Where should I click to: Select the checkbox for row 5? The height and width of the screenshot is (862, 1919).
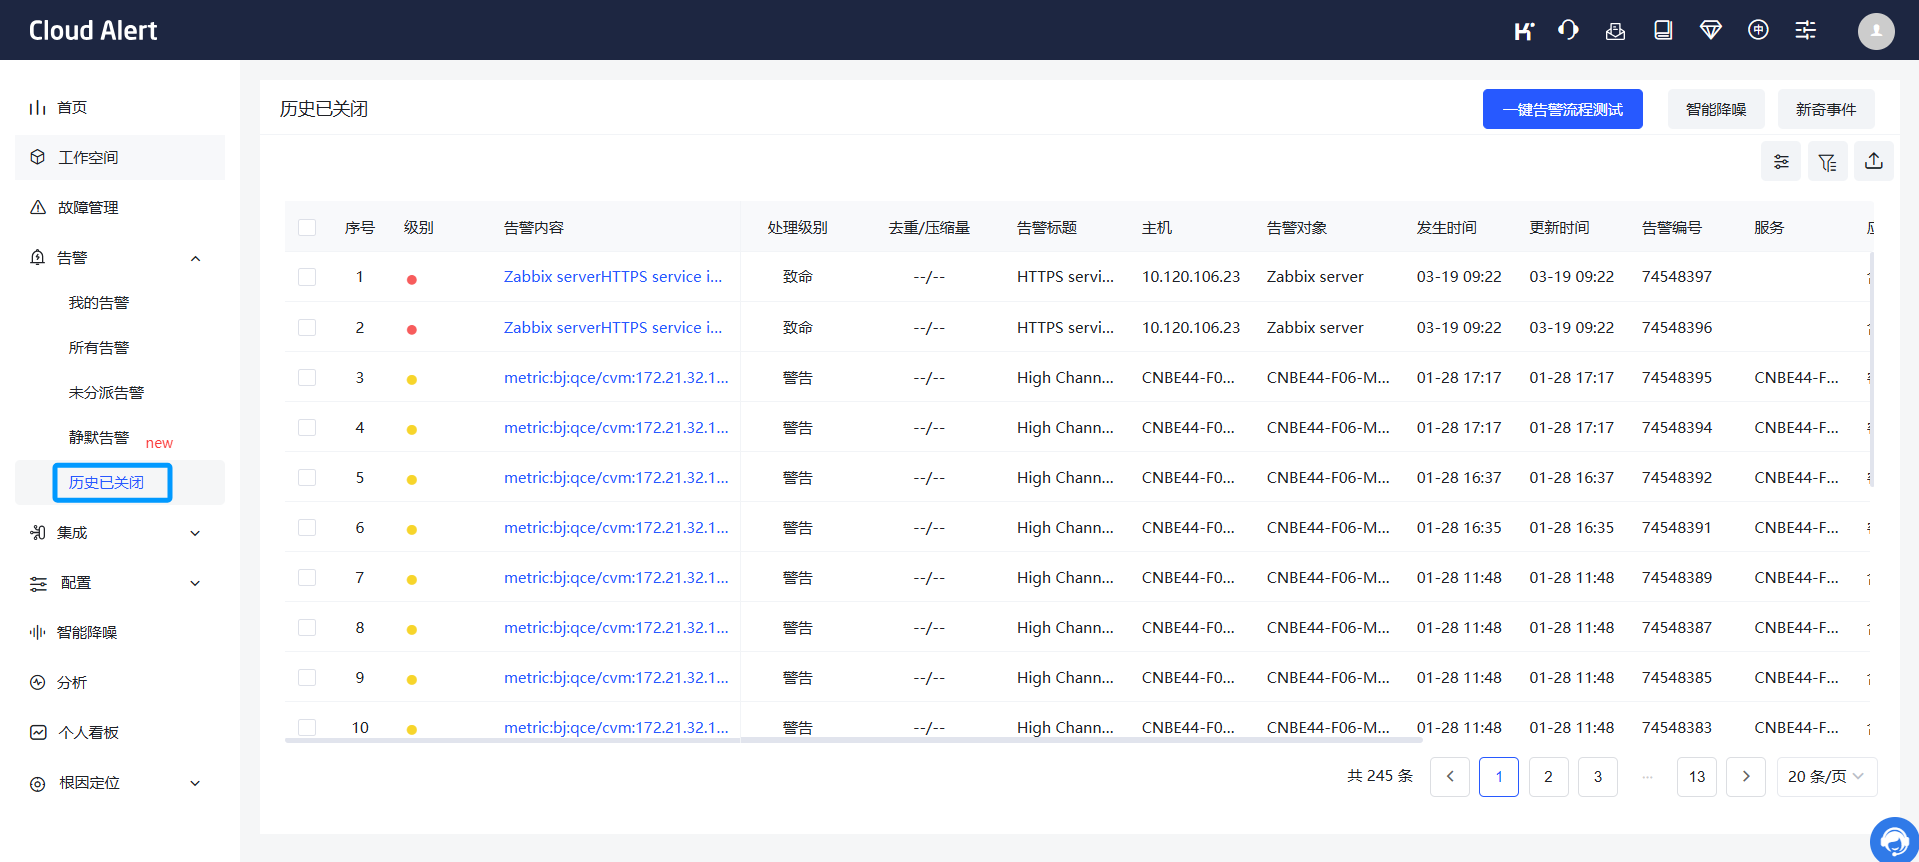tap(307, 478)
